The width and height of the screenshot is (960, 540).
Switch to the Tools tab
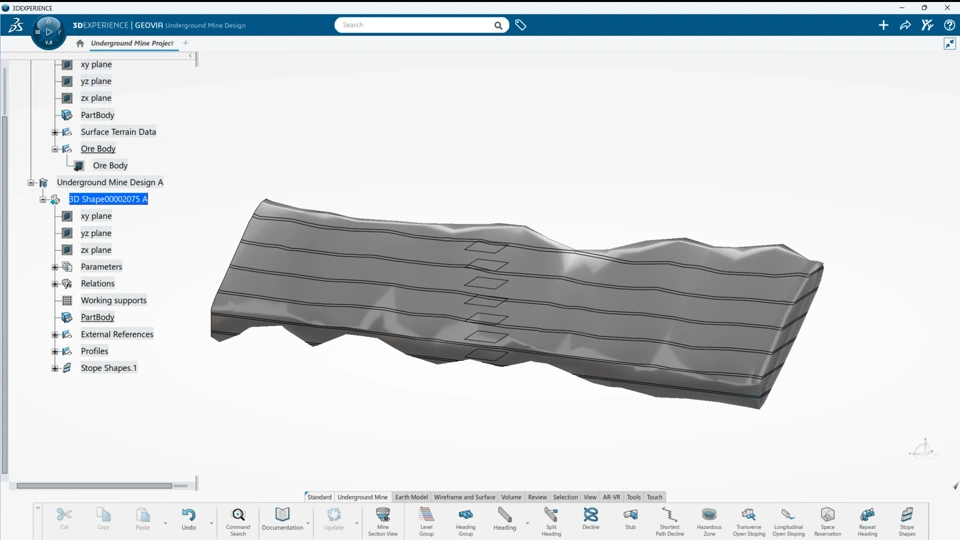[x=634, y=497]
